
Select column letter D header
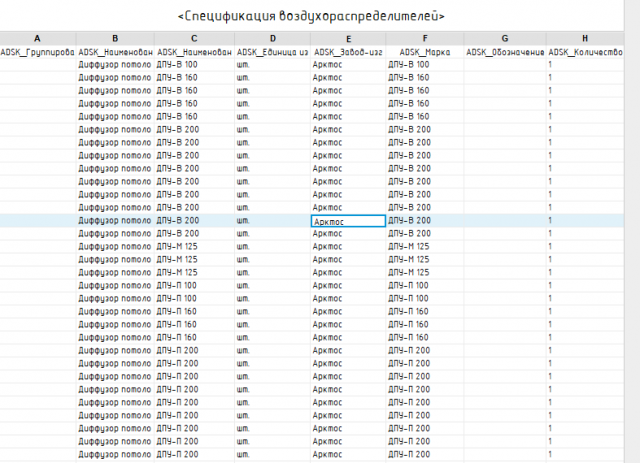pyautogui.click(x=272, y=38)
